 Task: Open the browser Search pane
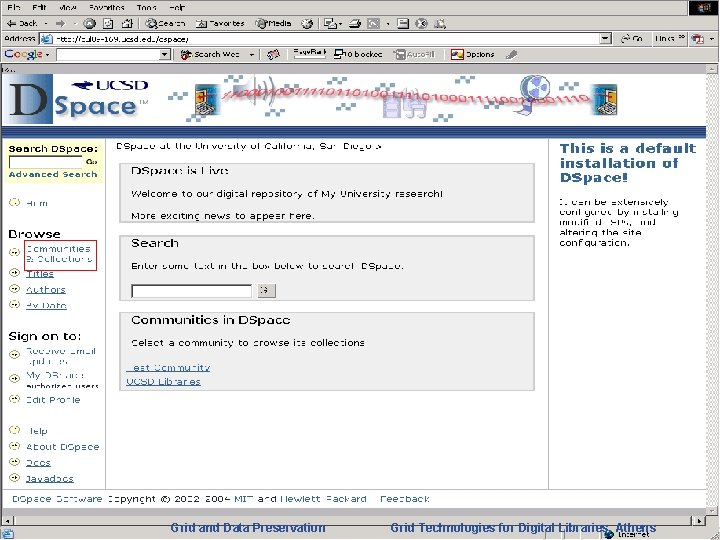click(165, 23)
